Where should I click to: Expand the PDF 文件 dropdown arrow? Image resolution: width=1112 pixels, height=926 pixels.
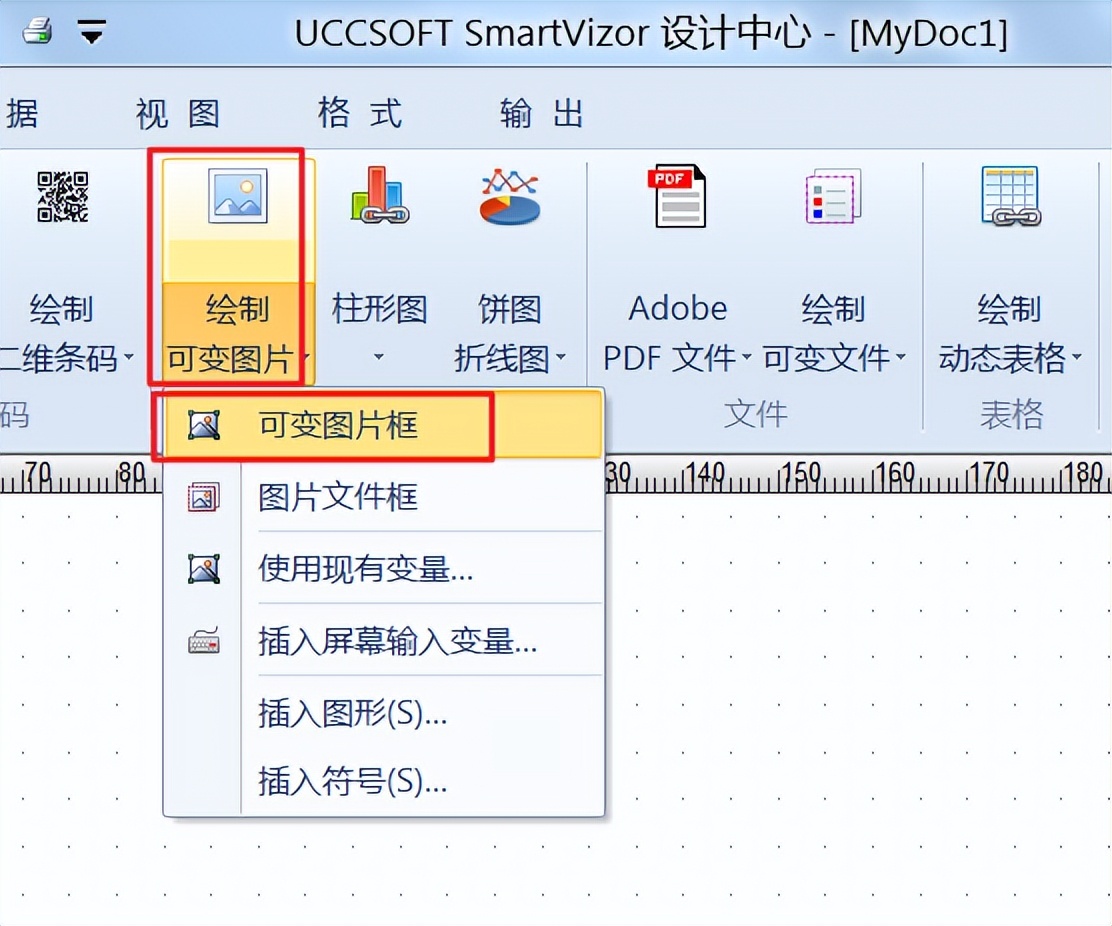click(x=747, y=356)
